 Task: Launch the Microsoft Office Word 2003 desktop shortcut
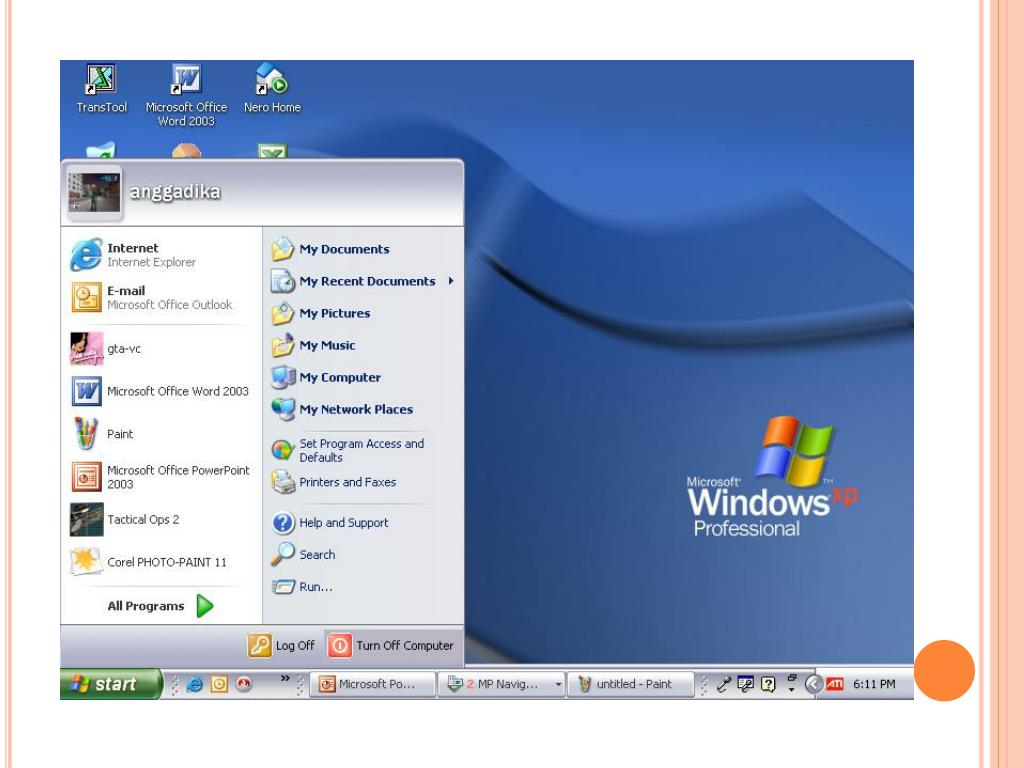[186, 95]
